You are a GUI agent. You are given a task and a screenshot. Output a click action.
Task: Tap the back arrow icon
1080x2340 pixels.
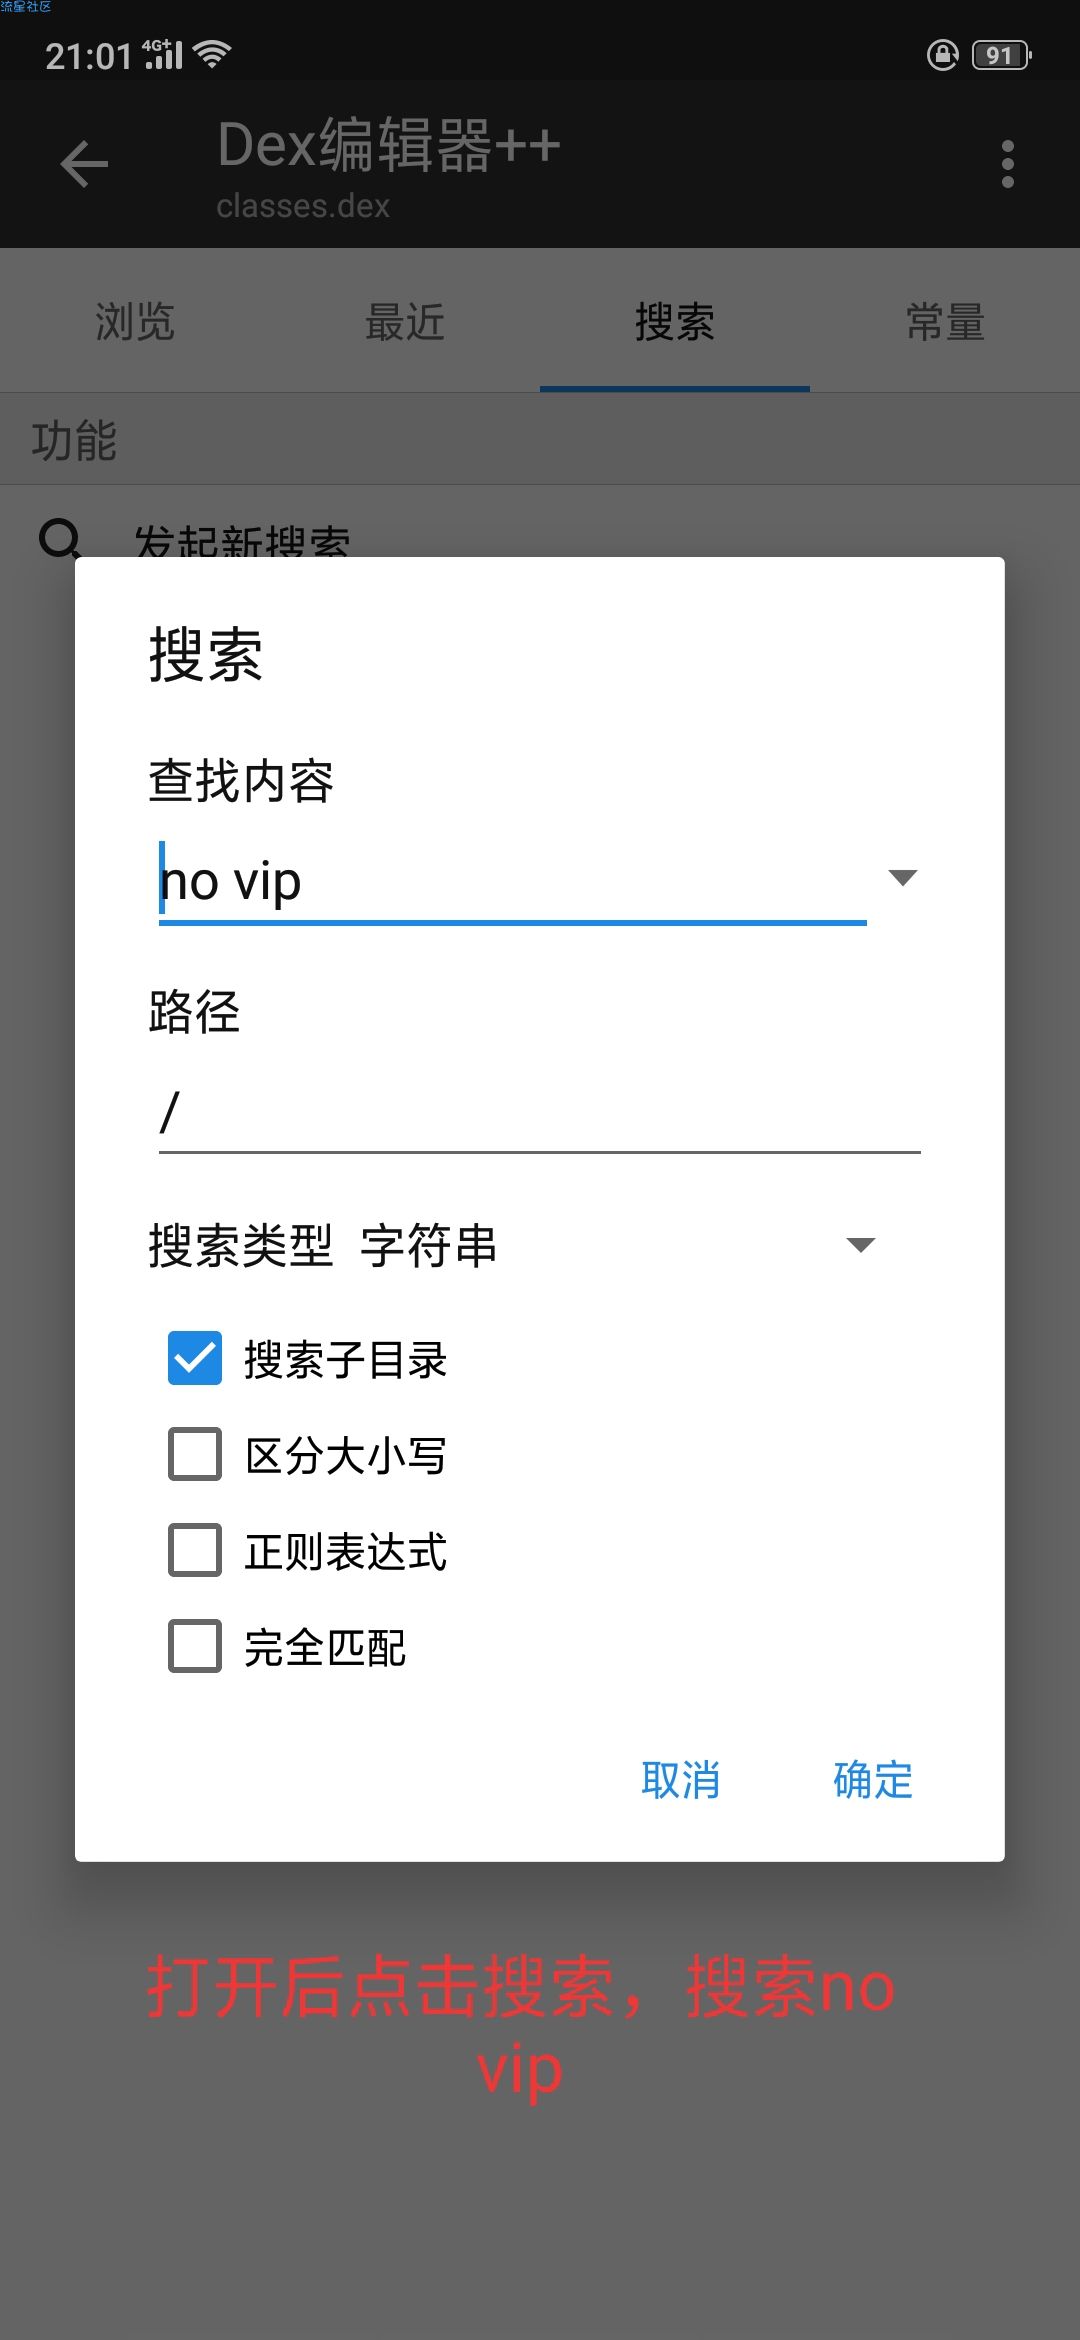[x=84, y=164]
